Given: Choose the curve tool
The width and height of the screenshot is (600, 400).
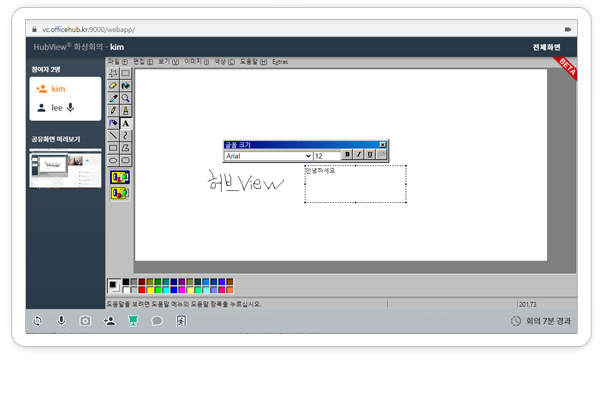Looking at the screenshot, I should coord(126,136).
